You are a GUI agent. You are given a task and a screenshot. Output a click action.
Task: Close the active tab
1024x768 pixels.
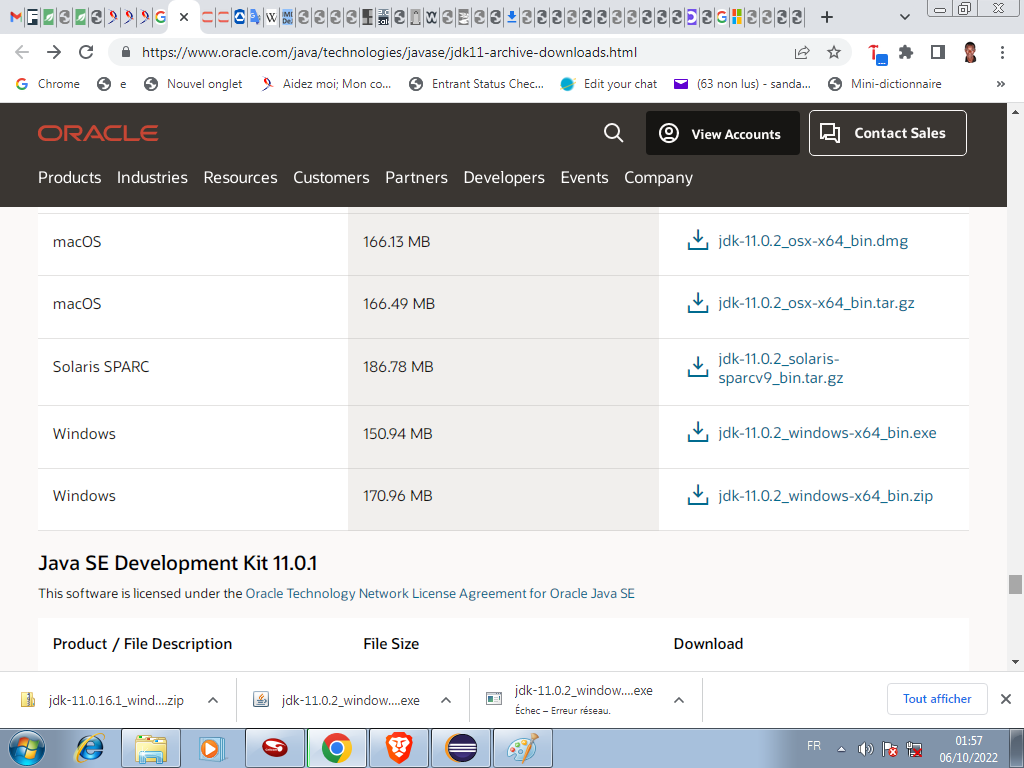(x=184, y=18)
